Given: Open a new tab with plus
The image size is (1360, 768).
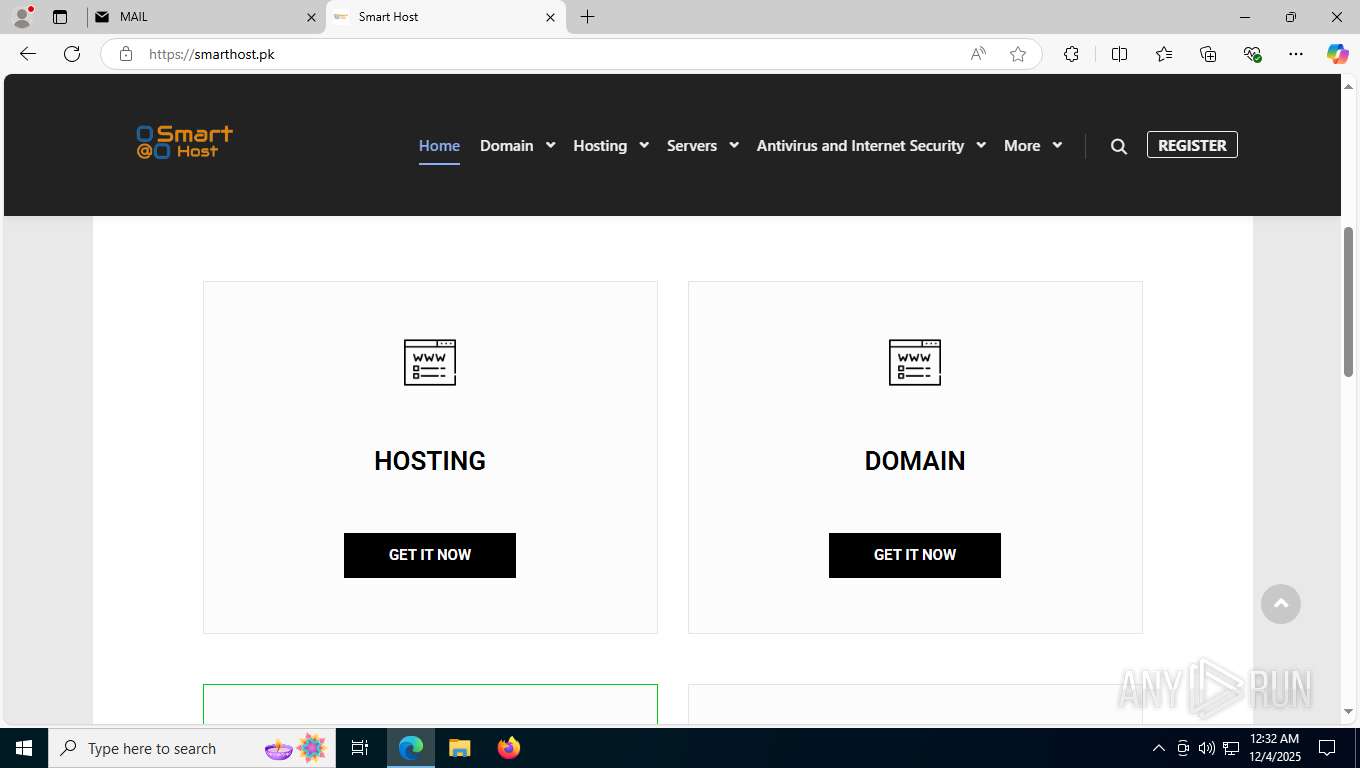Looking at the screenshot, I should click(x=587, y=17).
